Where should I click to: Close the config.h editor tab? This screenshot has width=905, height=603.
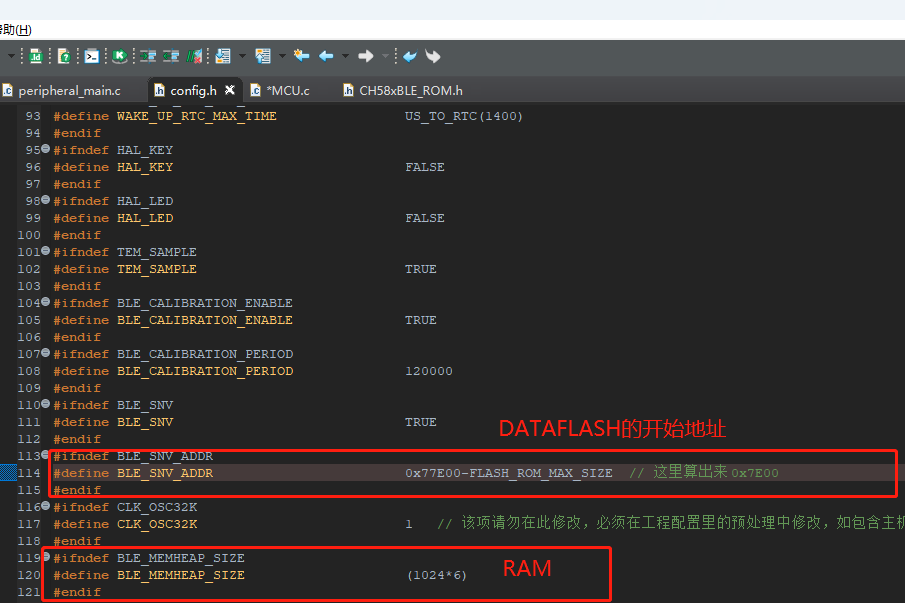tap(229, 90)
